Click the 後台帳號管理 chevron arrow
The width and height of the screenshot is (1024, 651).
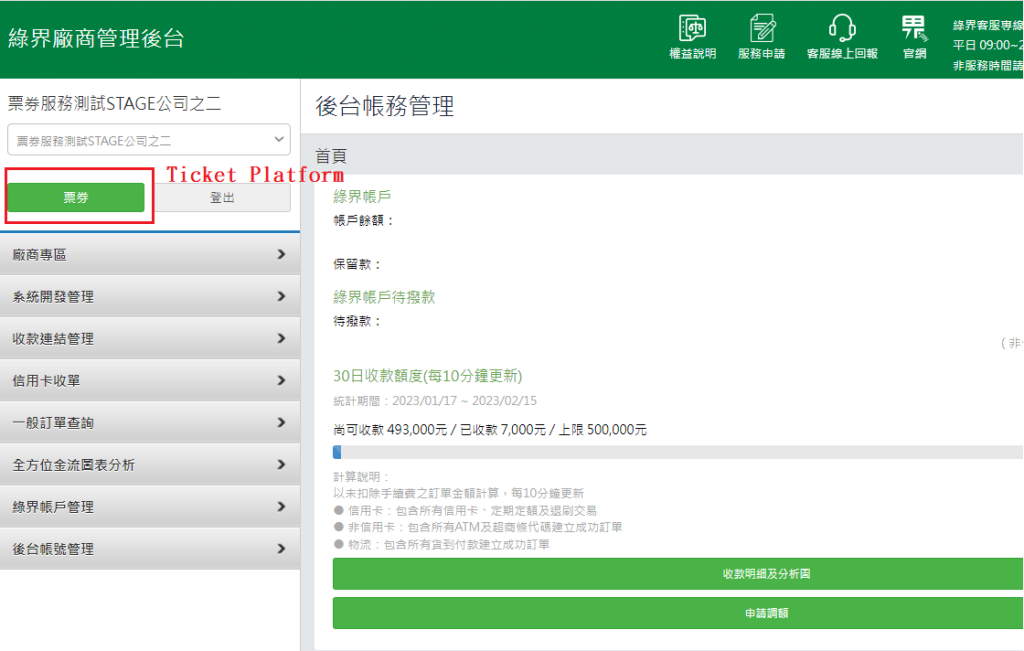click(x=281, y=549)
